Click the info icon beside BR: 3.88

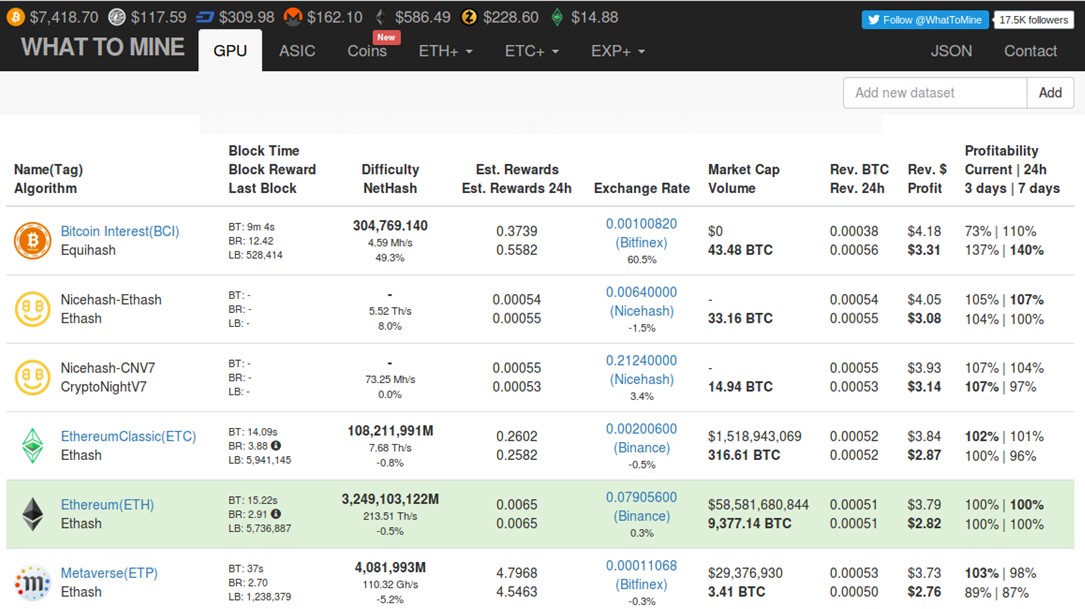coord(275,446)
